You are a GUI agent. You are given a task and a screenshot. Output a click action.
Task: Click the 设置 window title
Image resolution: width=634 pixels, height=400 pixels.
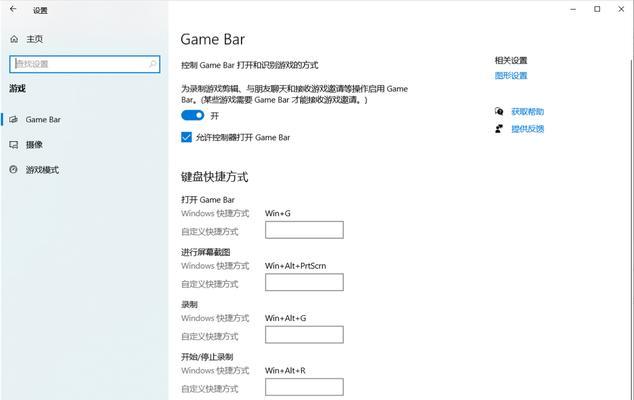[x=40, y=11]
